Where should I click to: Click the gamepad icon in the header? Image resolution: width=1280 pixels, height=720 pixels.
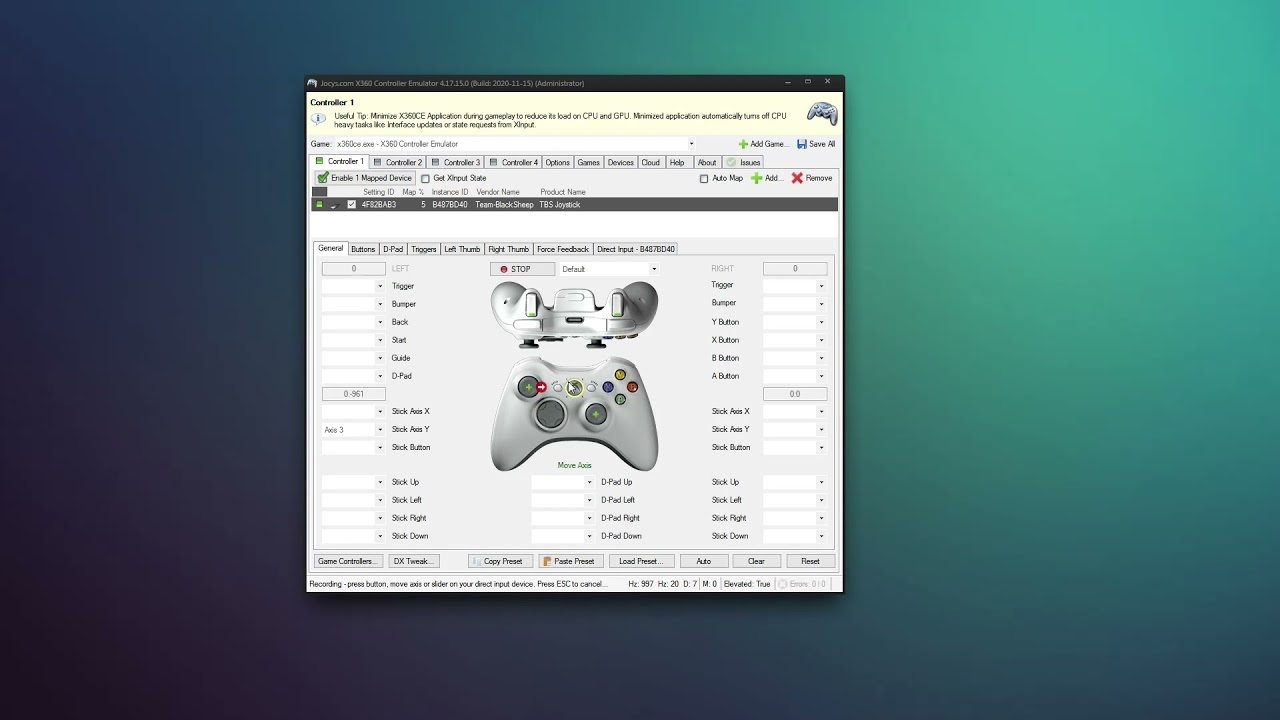(x=822, y=114)
